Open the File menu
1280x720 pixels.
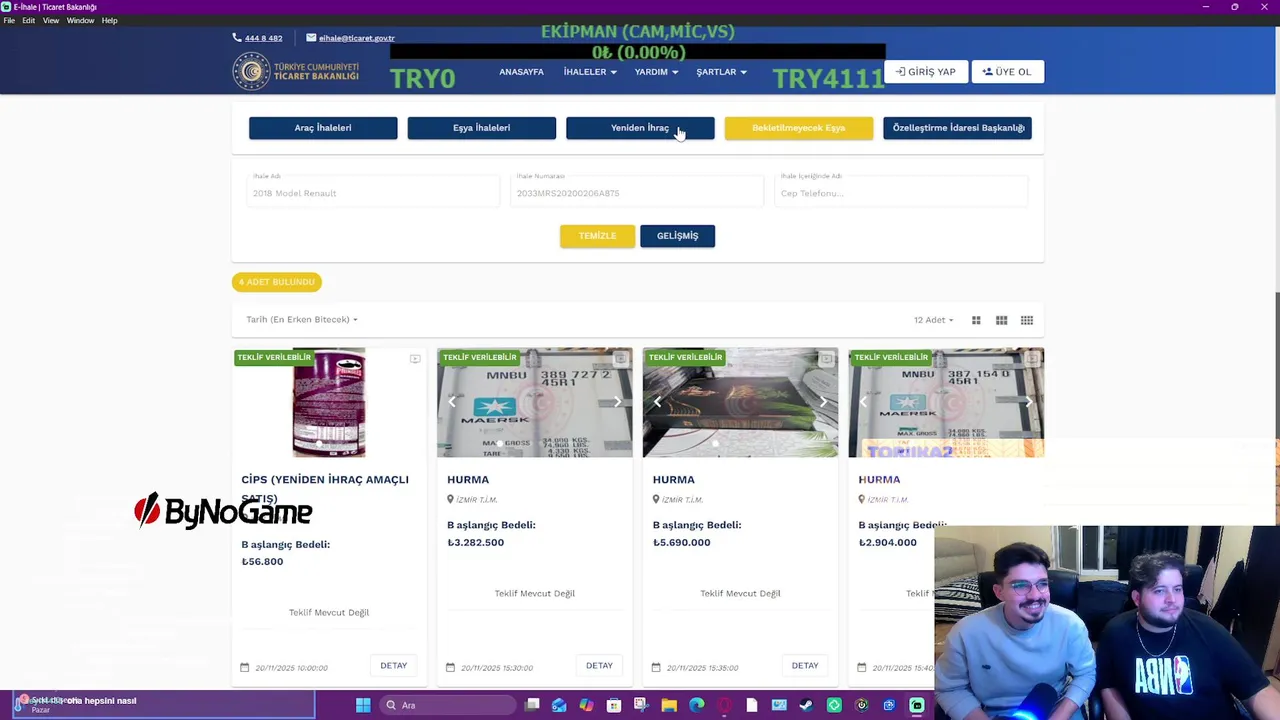[9, 20]
